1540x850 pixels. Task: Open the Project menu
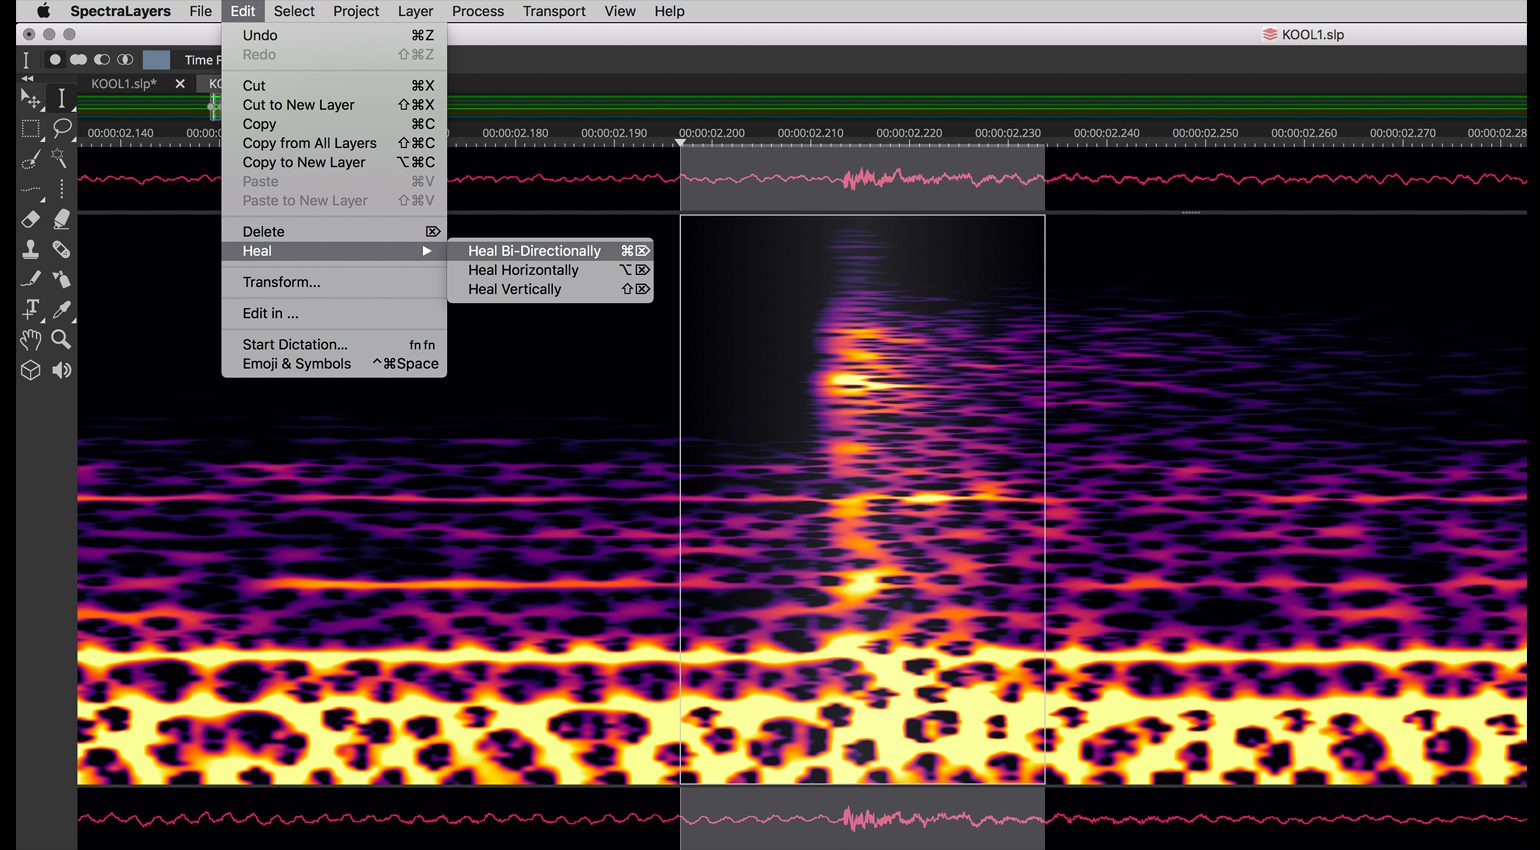coord(356,11)
